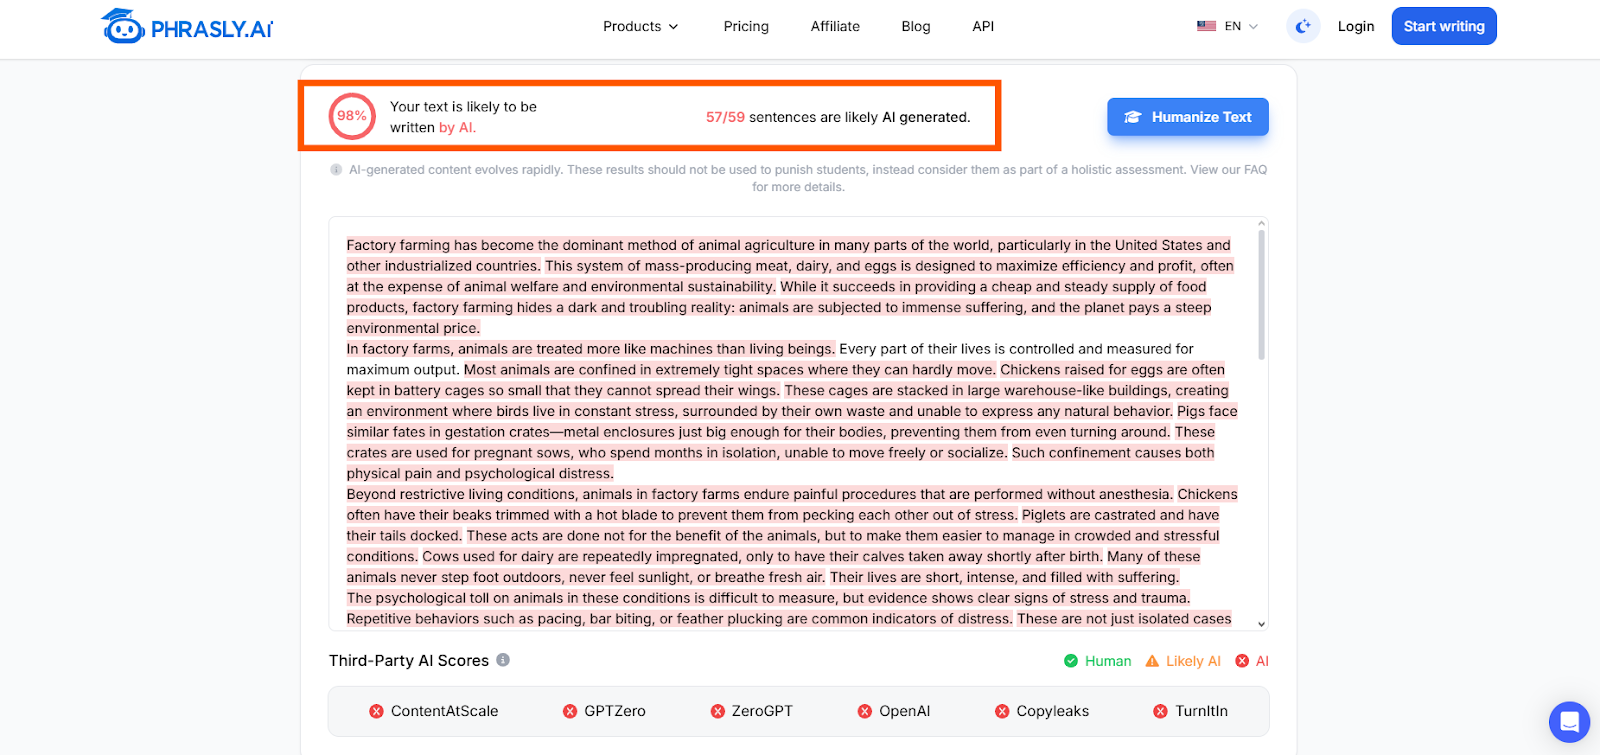
Task: Open the Affiliate page
Action: tap(835, 27)
